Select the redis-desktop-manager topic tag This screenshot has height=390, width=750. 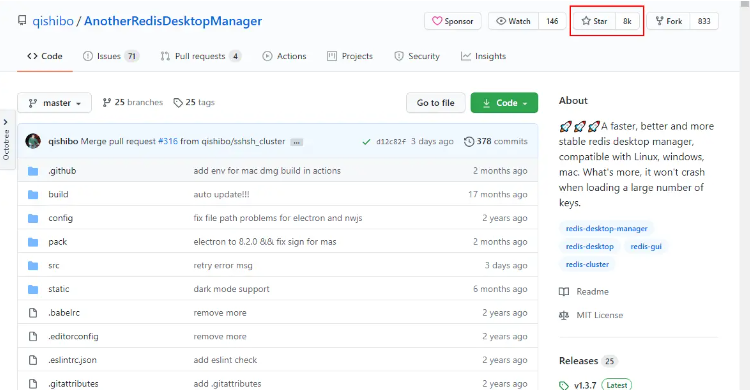coord(607,228)
